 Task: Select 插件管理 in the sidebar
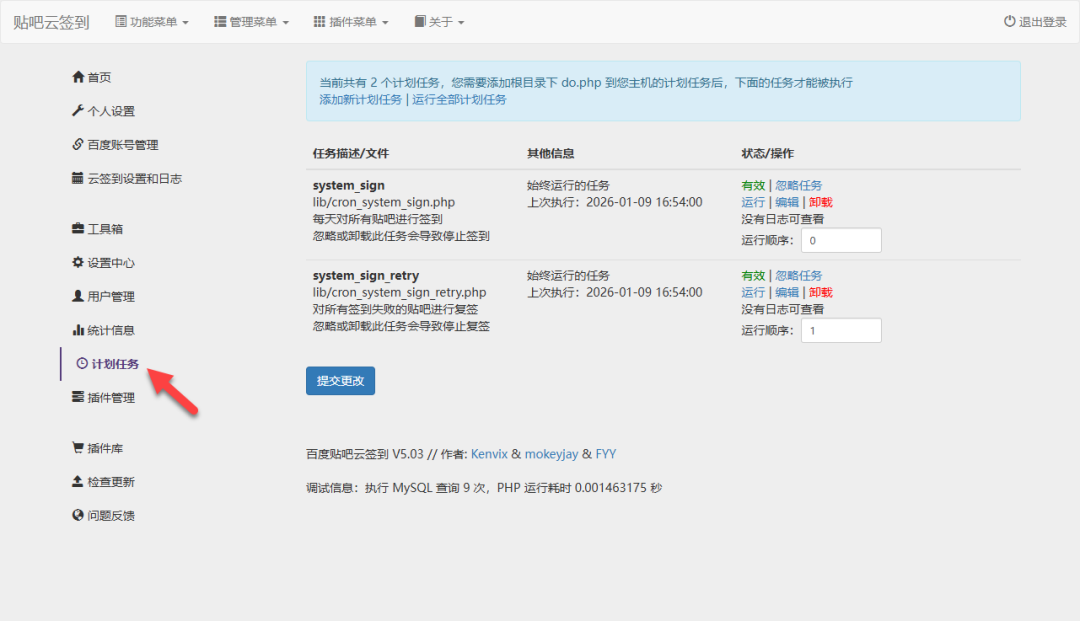pyautogui.click(x=110, y=398)
